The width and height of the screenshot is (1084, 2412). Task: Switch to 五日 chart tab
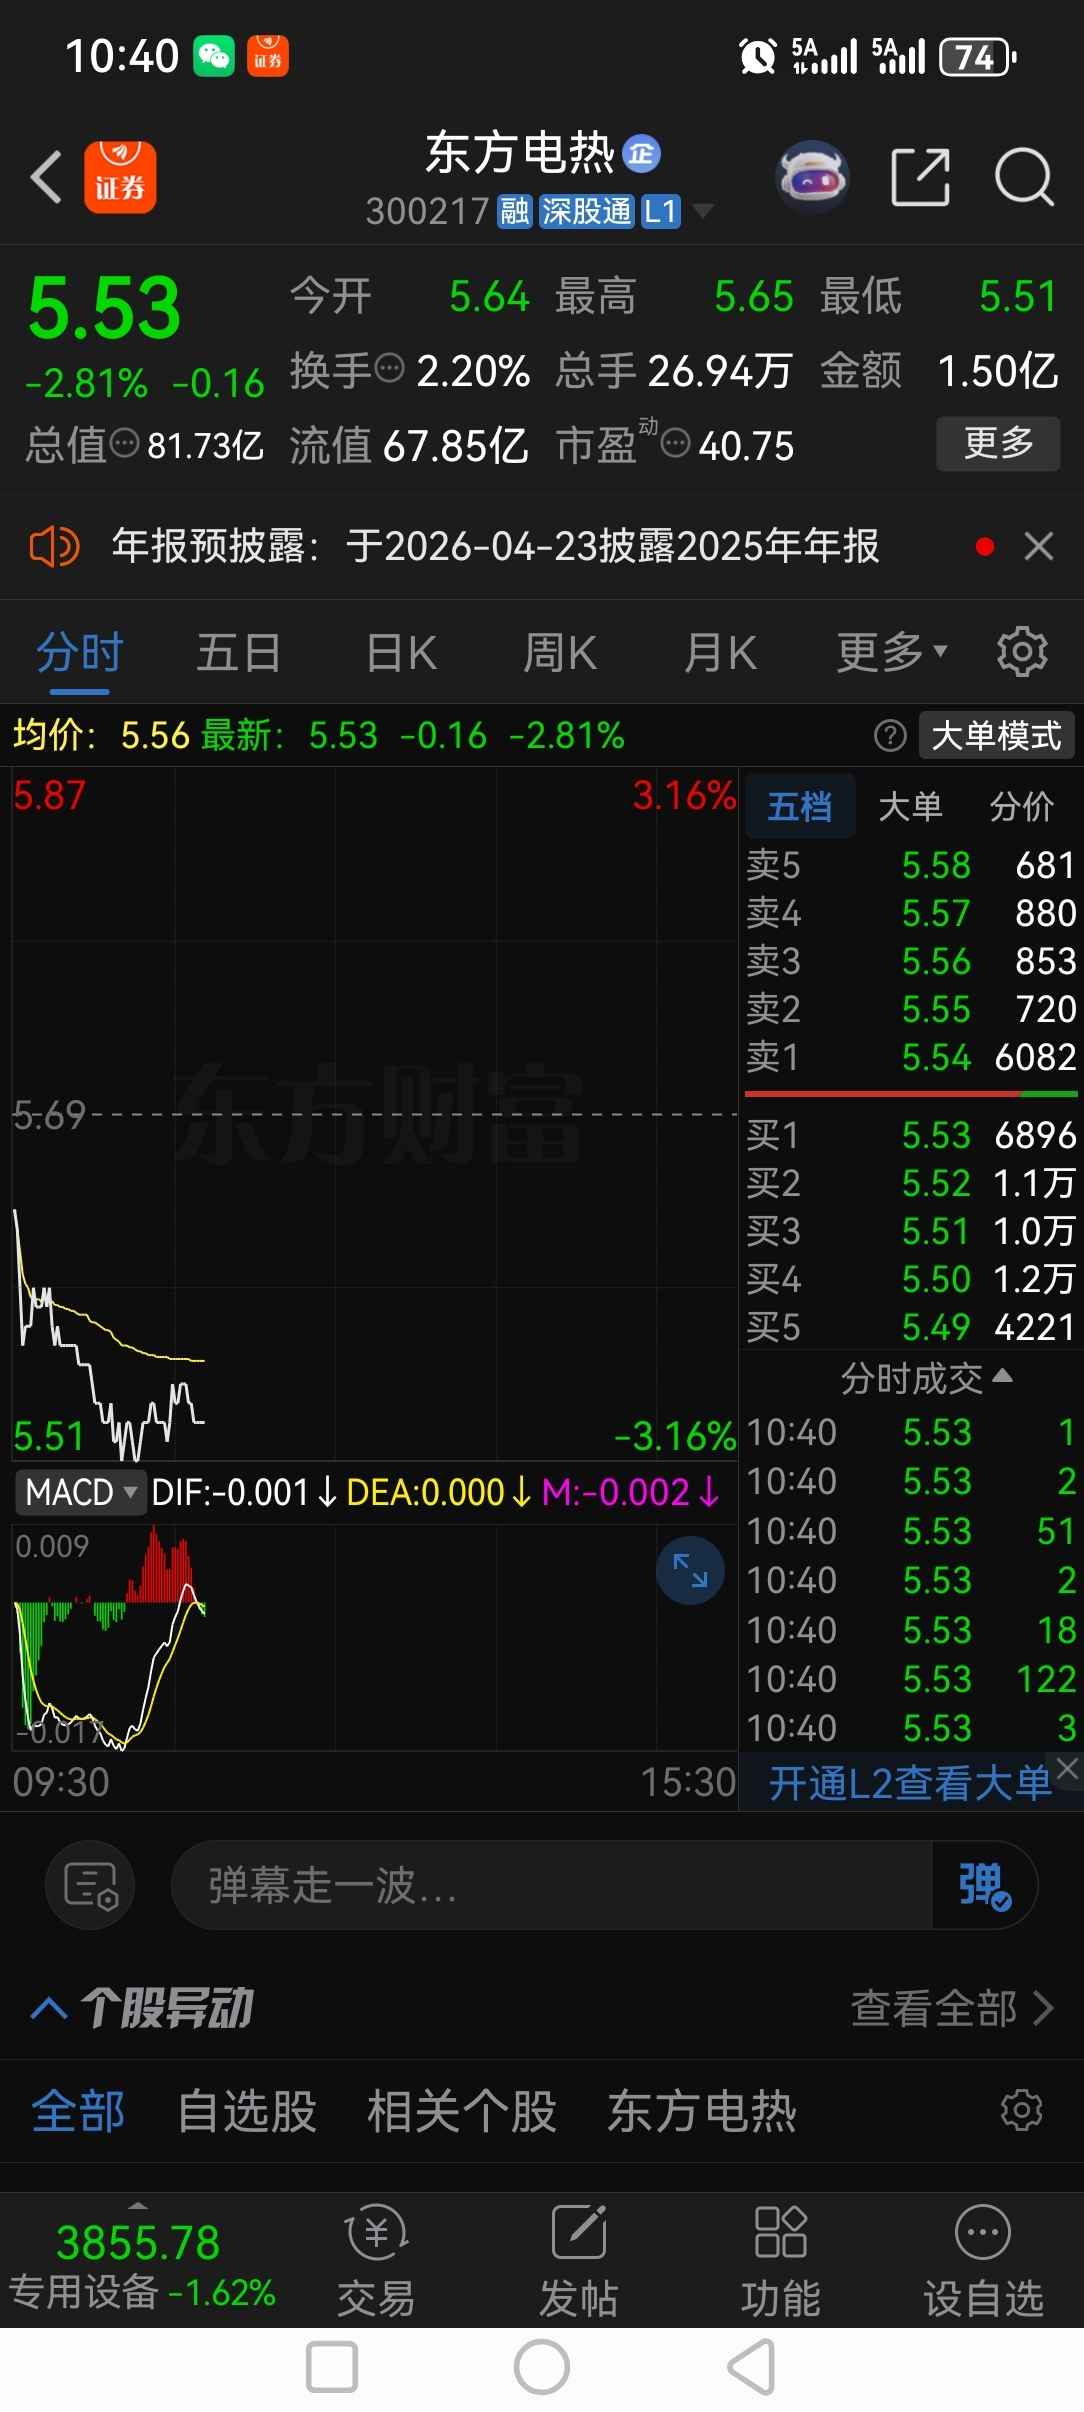click(238, 653)
